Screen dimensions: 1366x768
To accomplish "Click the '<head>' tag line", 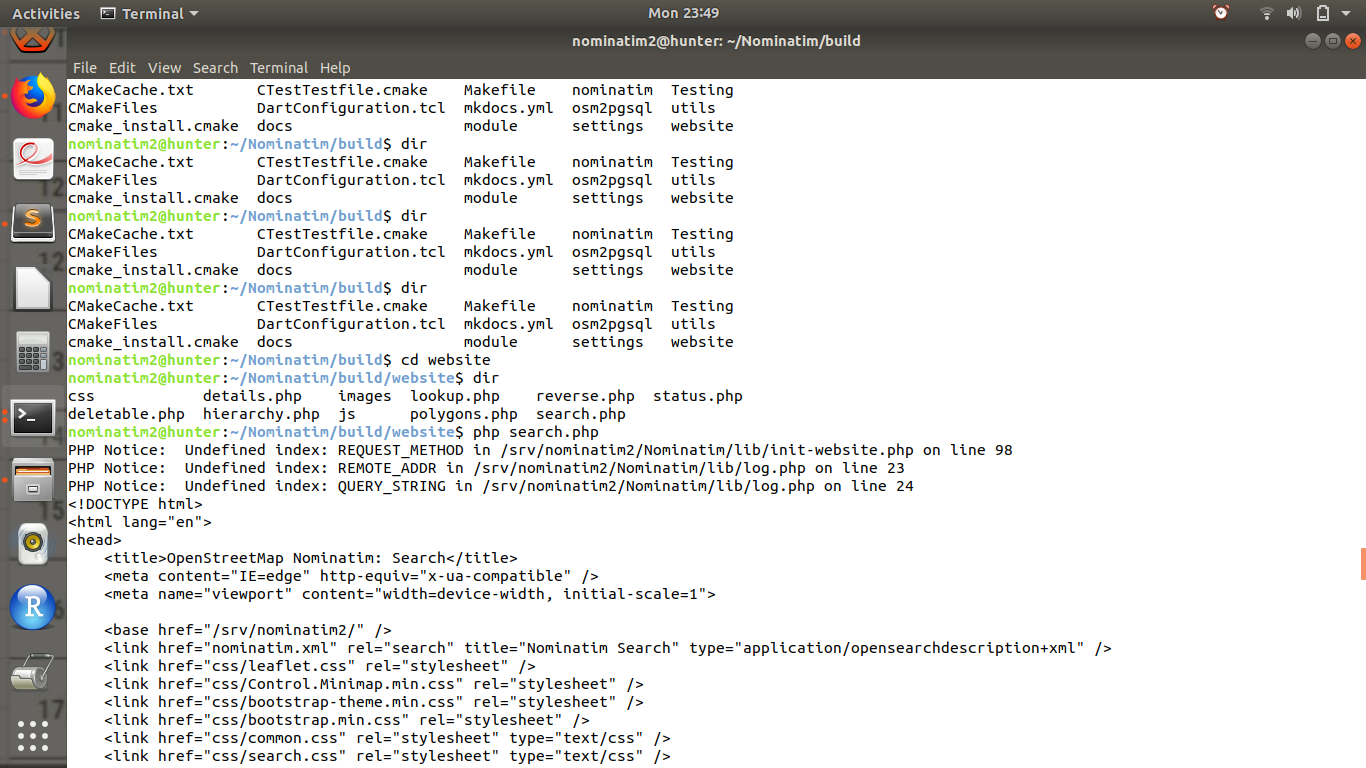I will [x=95, y=540].
